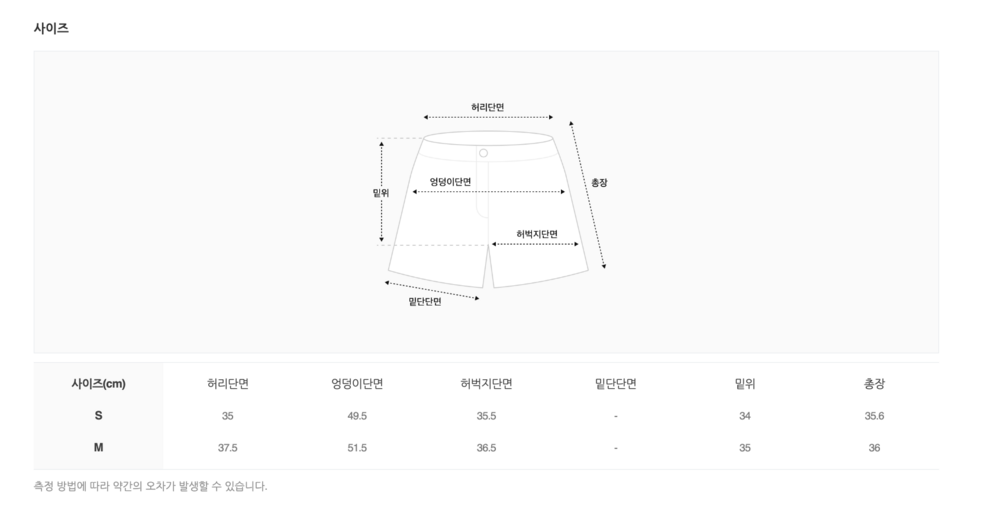Click the 37.5 waist value for size M

pos(228,448)
